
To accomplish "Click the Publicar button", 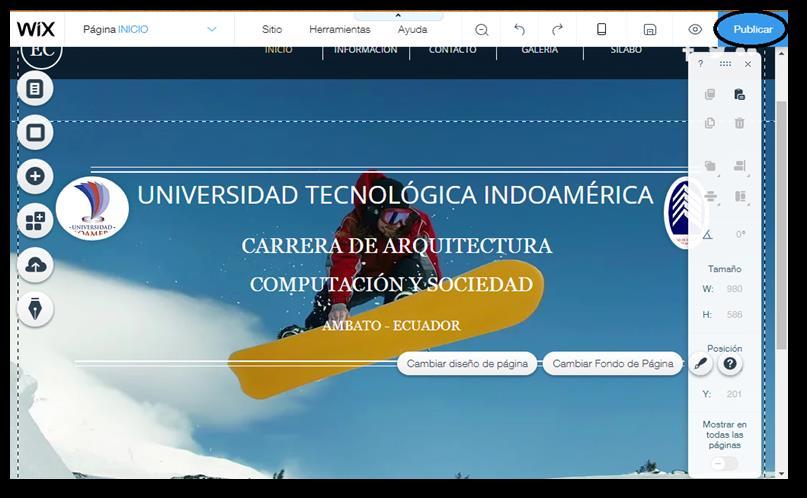I will [x=752, y=29].
